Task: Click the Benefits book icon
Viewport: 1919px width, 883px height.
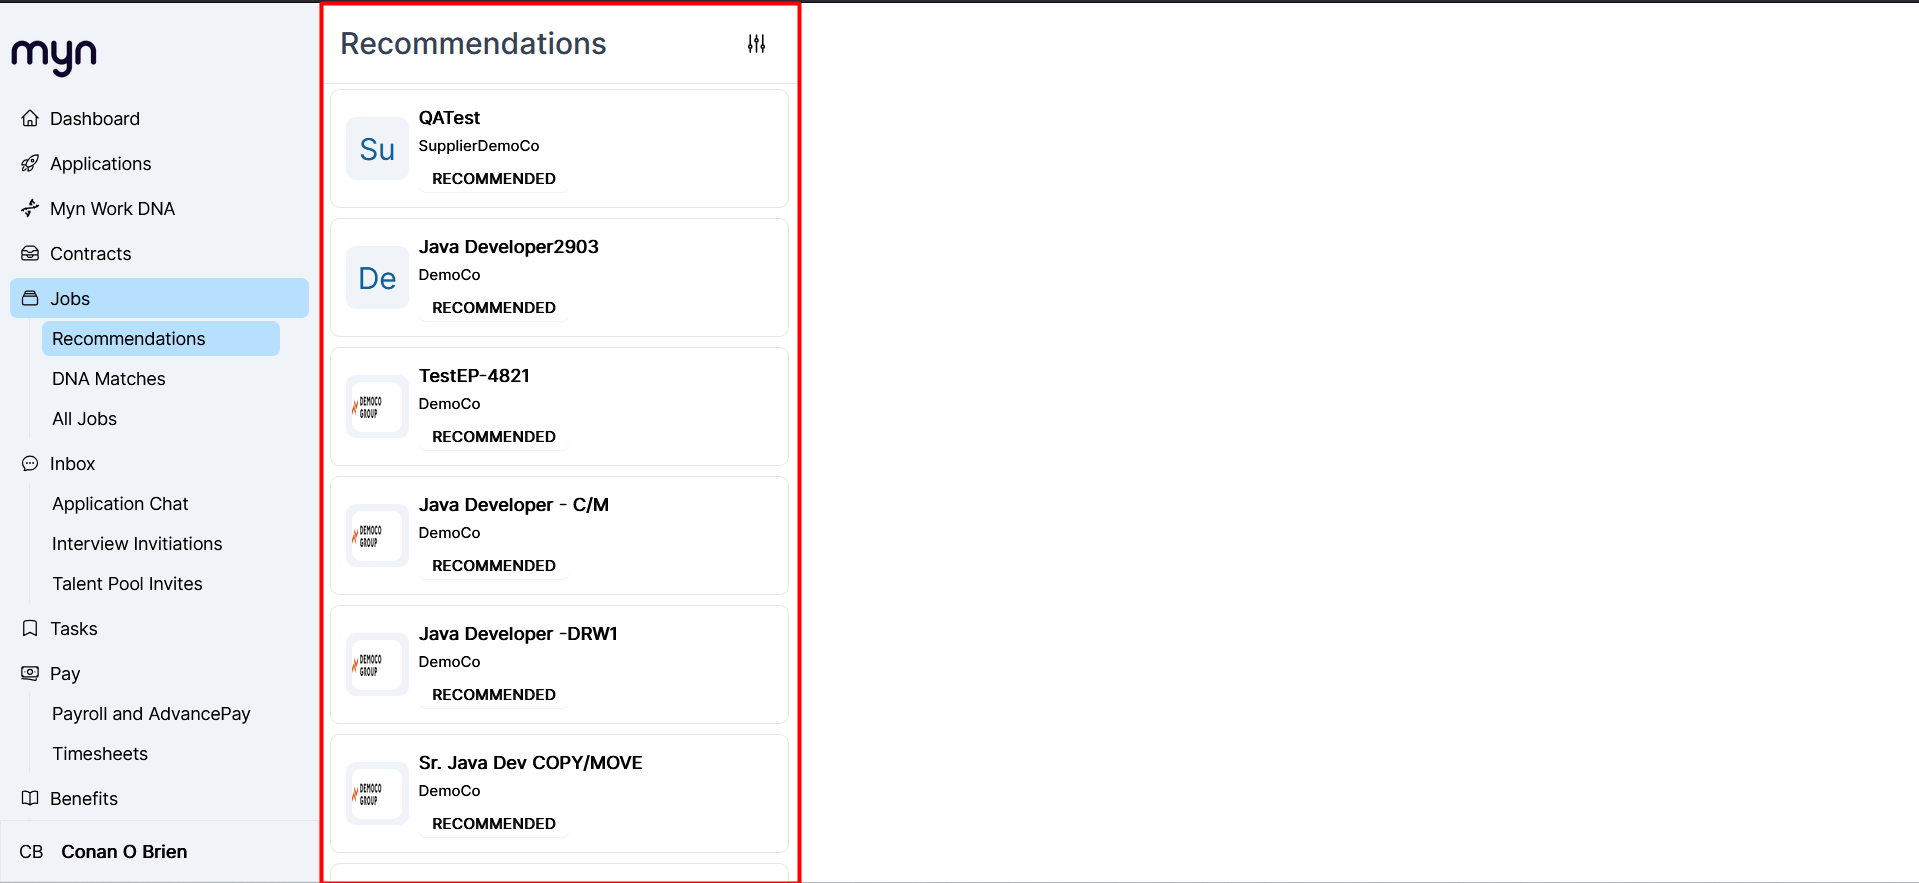Action: point(30,798)
